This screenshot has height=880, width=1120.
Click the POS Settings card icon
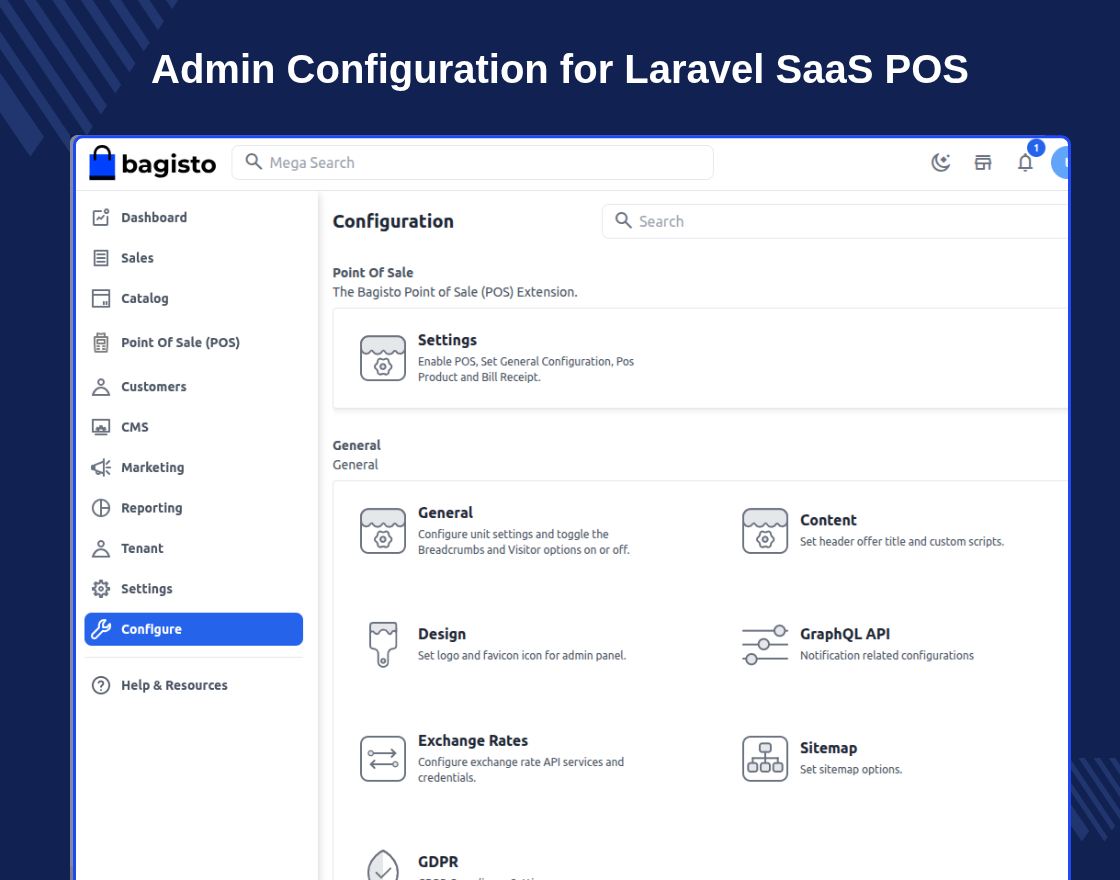pyautogui.click(x=383, y=358)
